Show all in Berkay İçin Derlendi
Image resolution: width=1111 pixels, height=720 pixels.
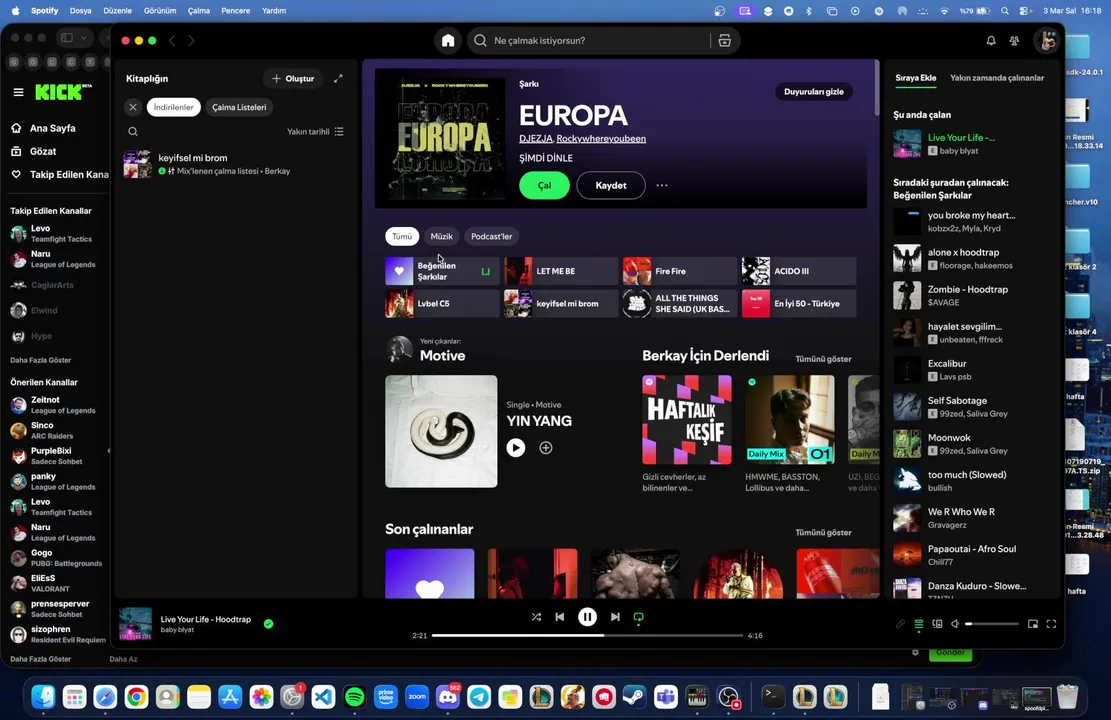[823, 359]
